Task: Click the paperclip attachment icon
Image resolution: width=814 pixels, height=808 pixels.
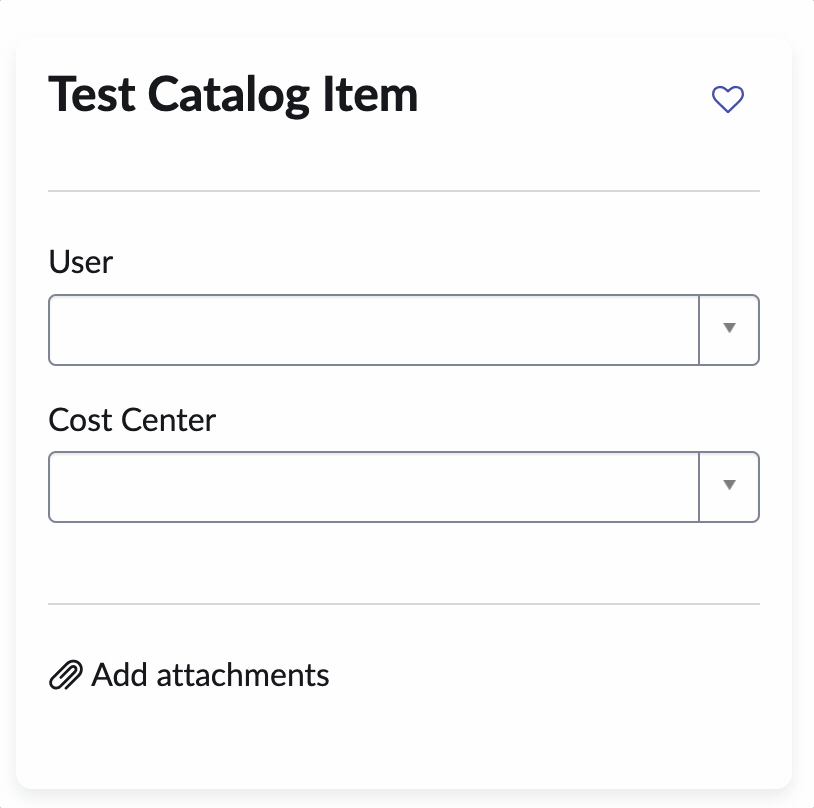Action: tap(65, 676)
